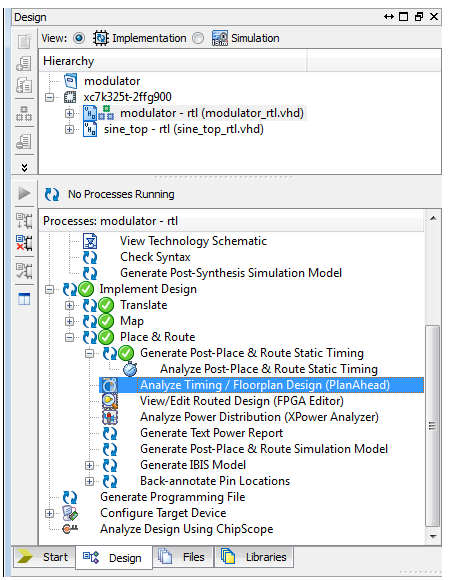Expand the Translate process node
This screenshot has height=580, width=452.
(69, 305)
